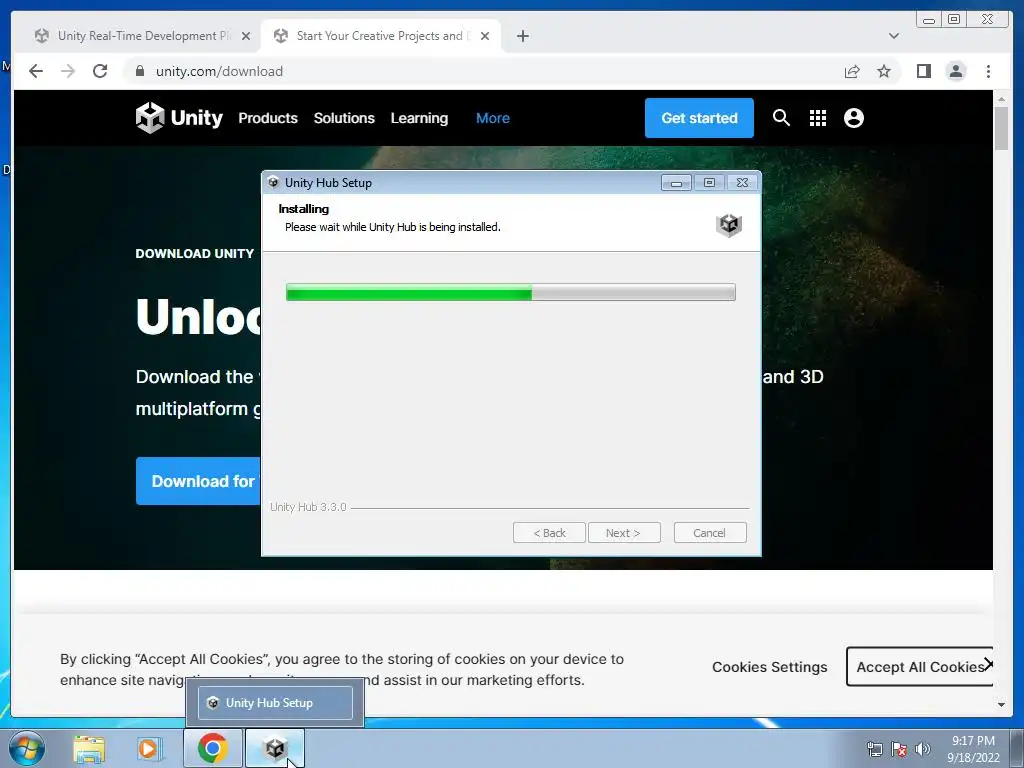Image resolution: width=1024 pixels, height=768 pixels.
Task: Click the Unity logo on the website header
Action: point(179,118)
